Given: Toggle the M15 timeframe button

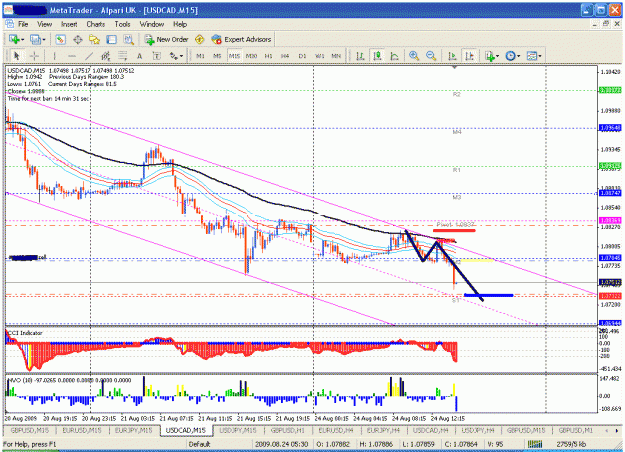Looking at the screenshot, I should coord(234,56).
